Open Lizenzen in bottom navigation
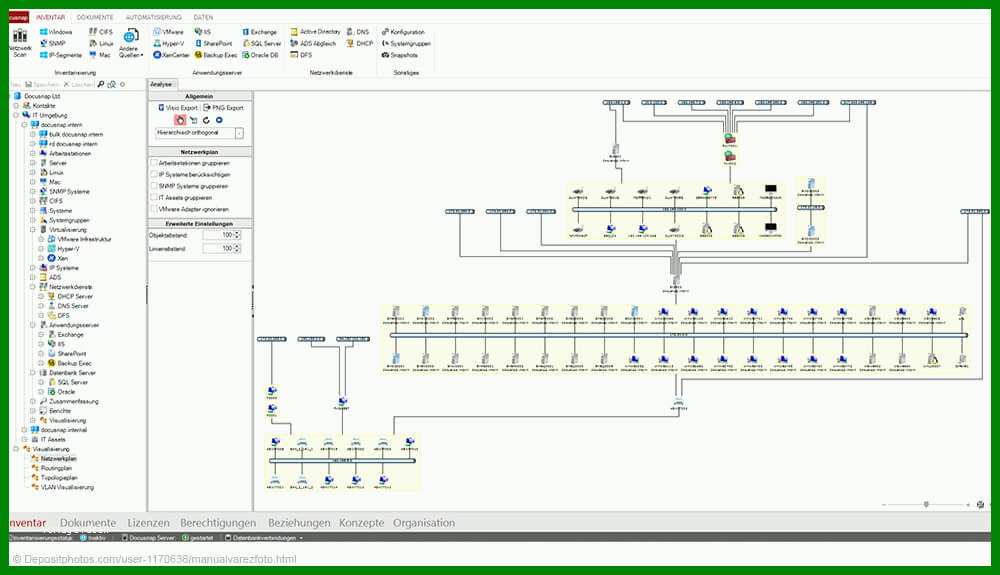Screen dimensions: 1000x575 (149, 523)
